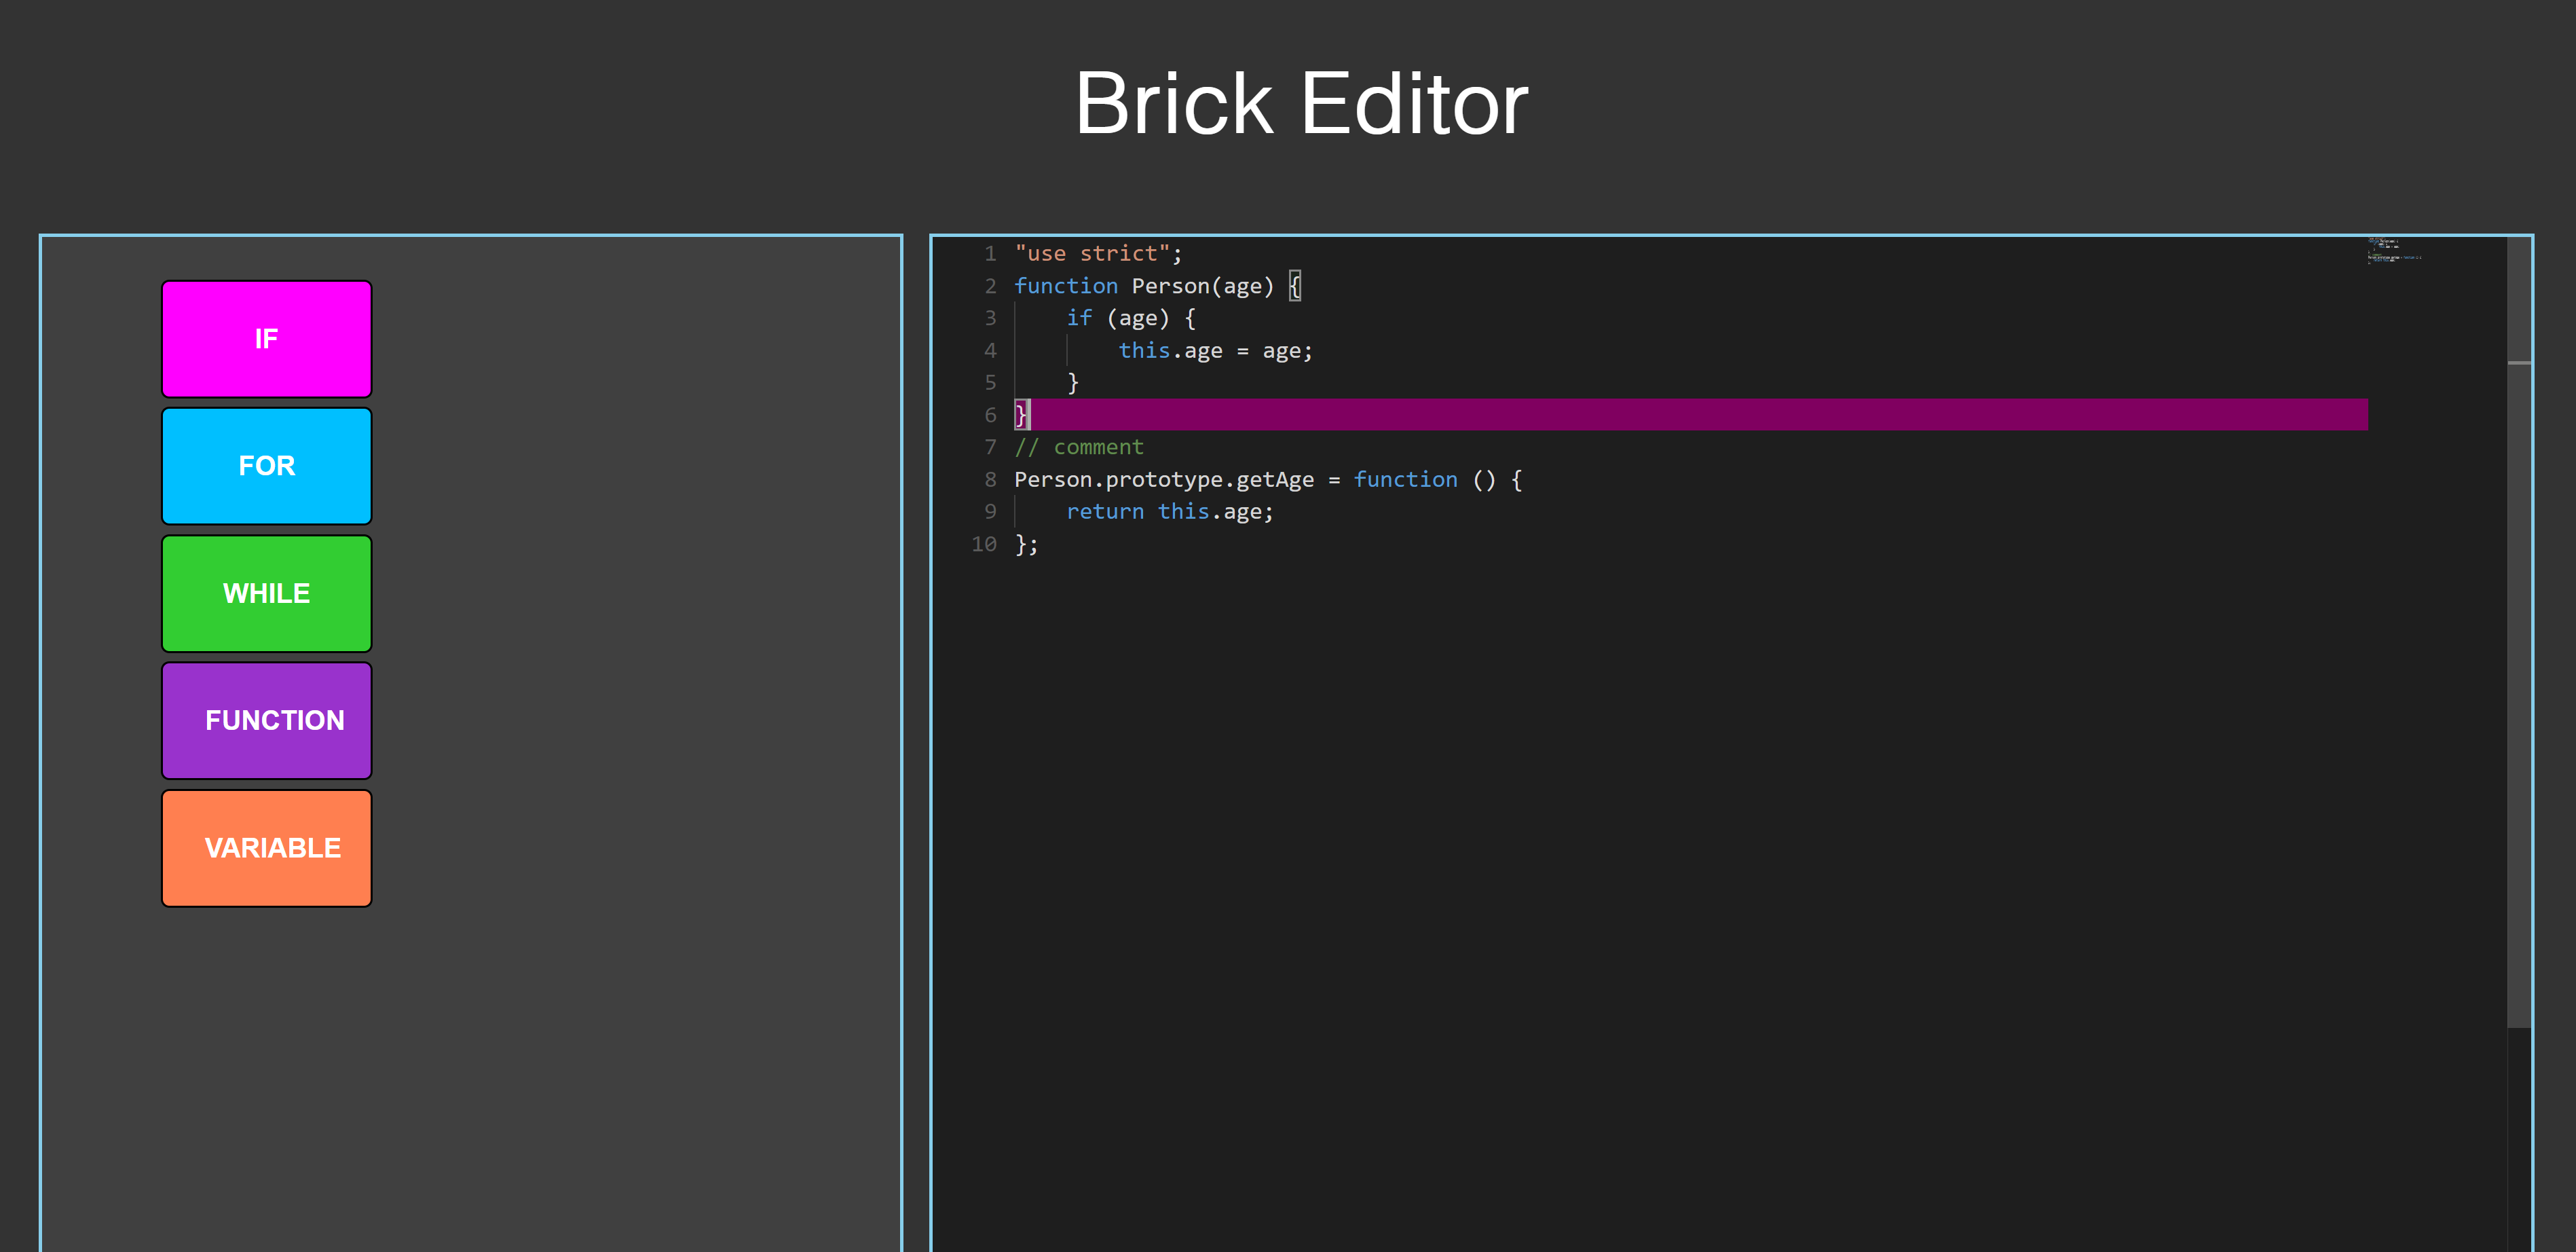2576x1252 pixels.
Task: Click this.age = age on line 4
Action: point(1215,350)
